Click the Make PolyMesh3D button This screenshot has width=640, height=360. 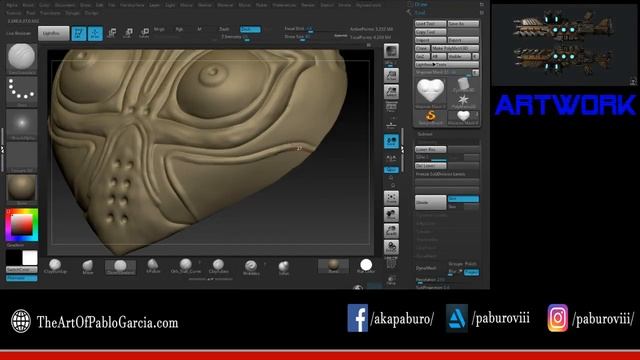tap(455, 49)
